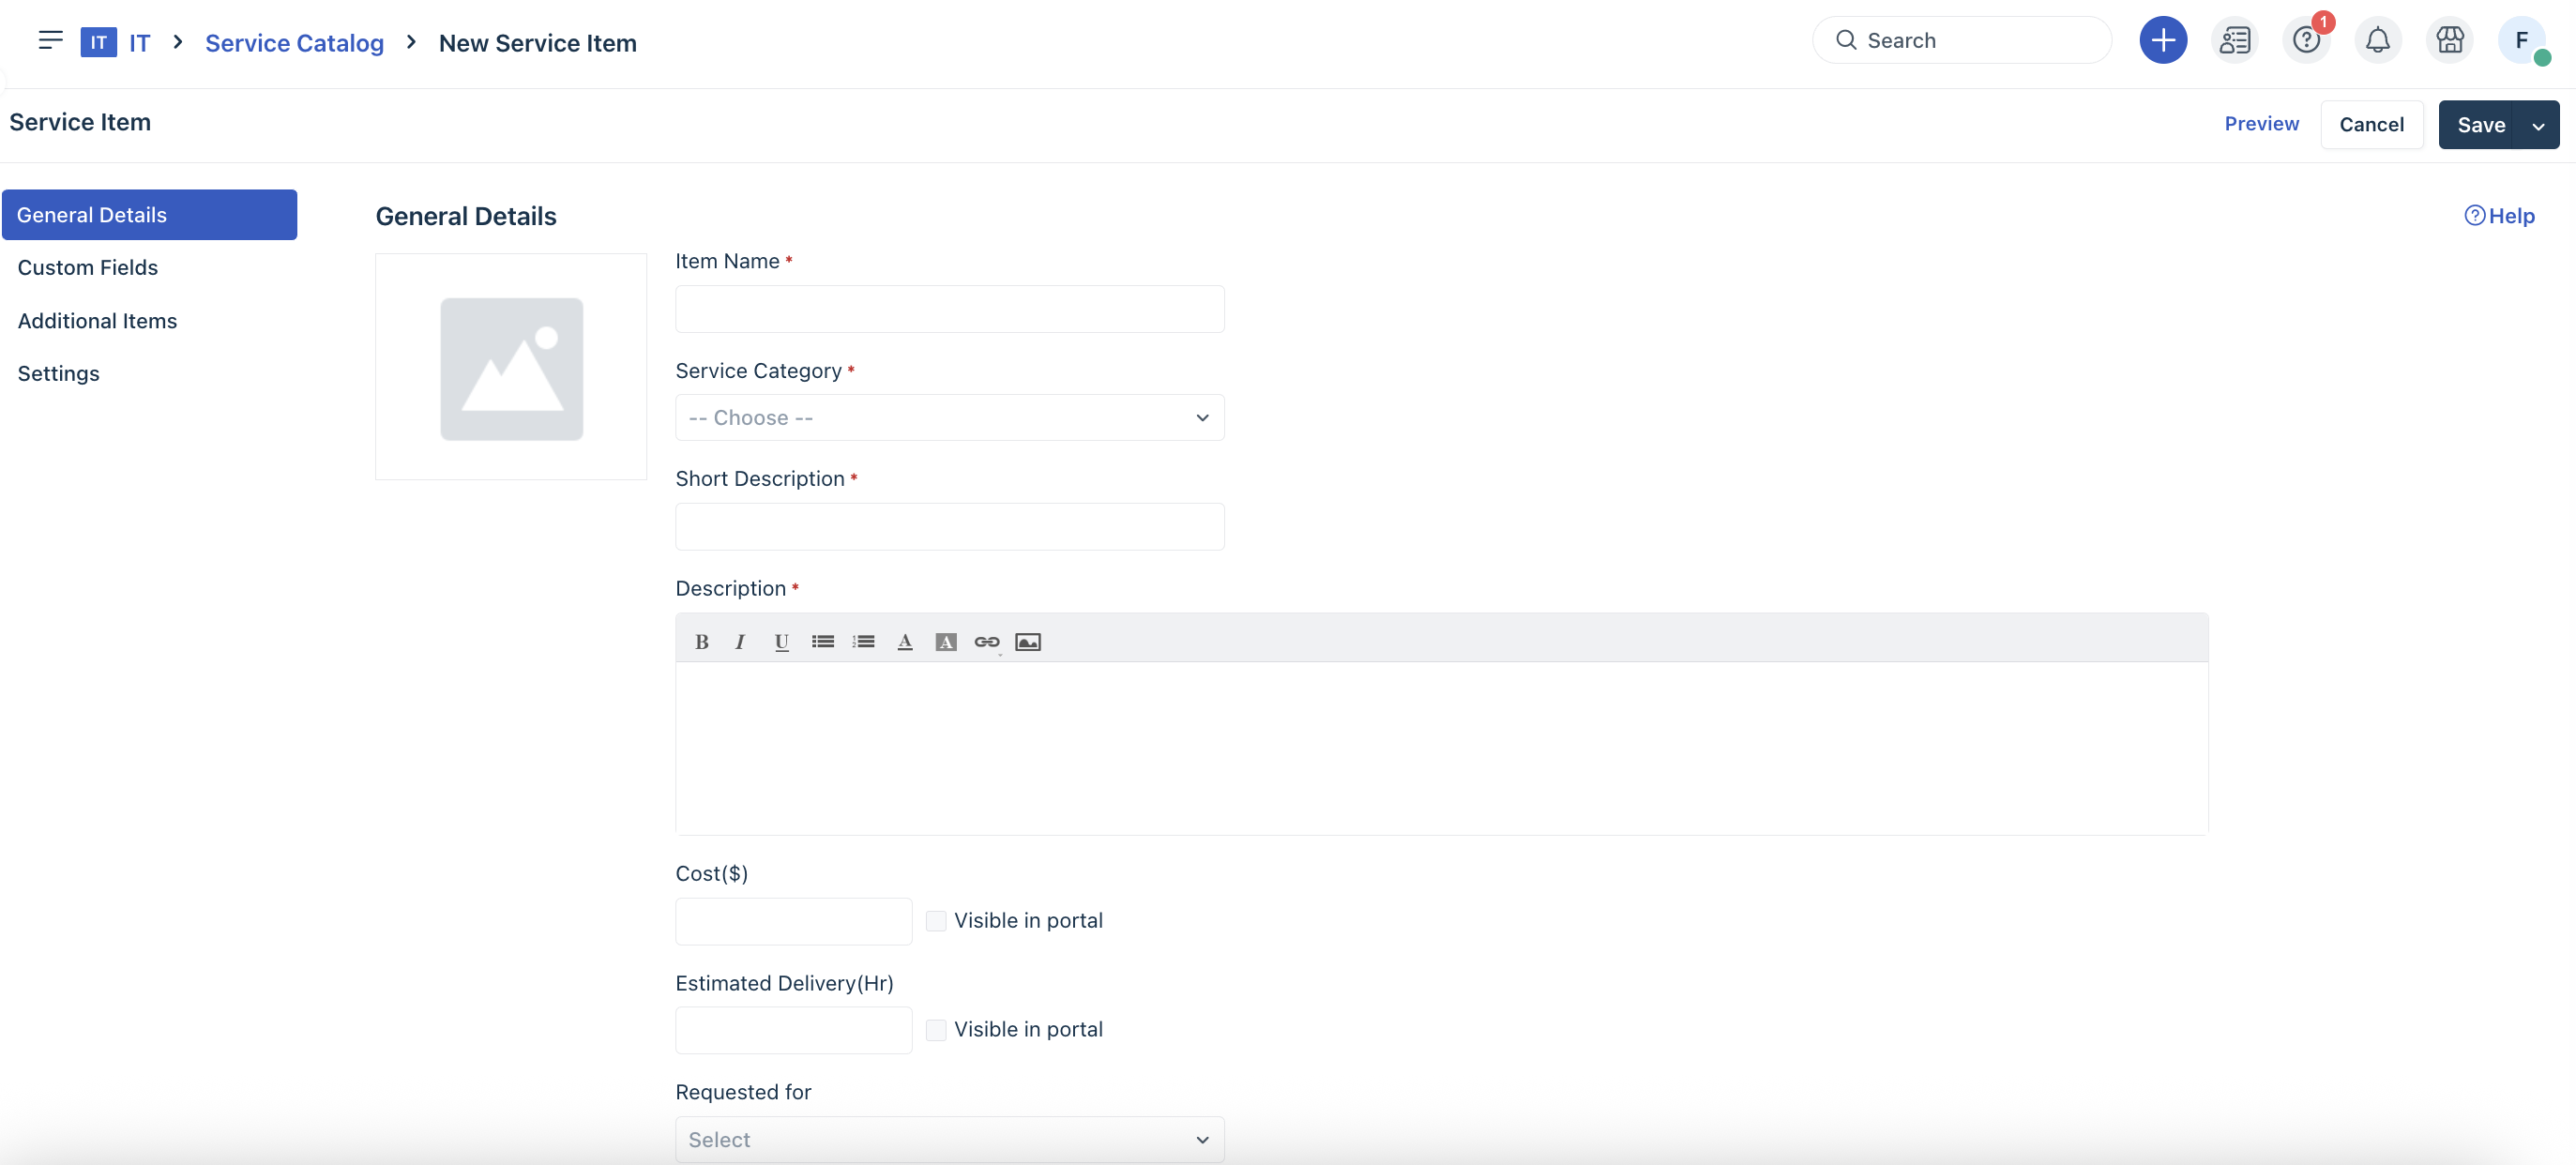2576x1165 pixels.
Task: Apply underline formatting in description toolbar
Action: [x=781, y=642]
